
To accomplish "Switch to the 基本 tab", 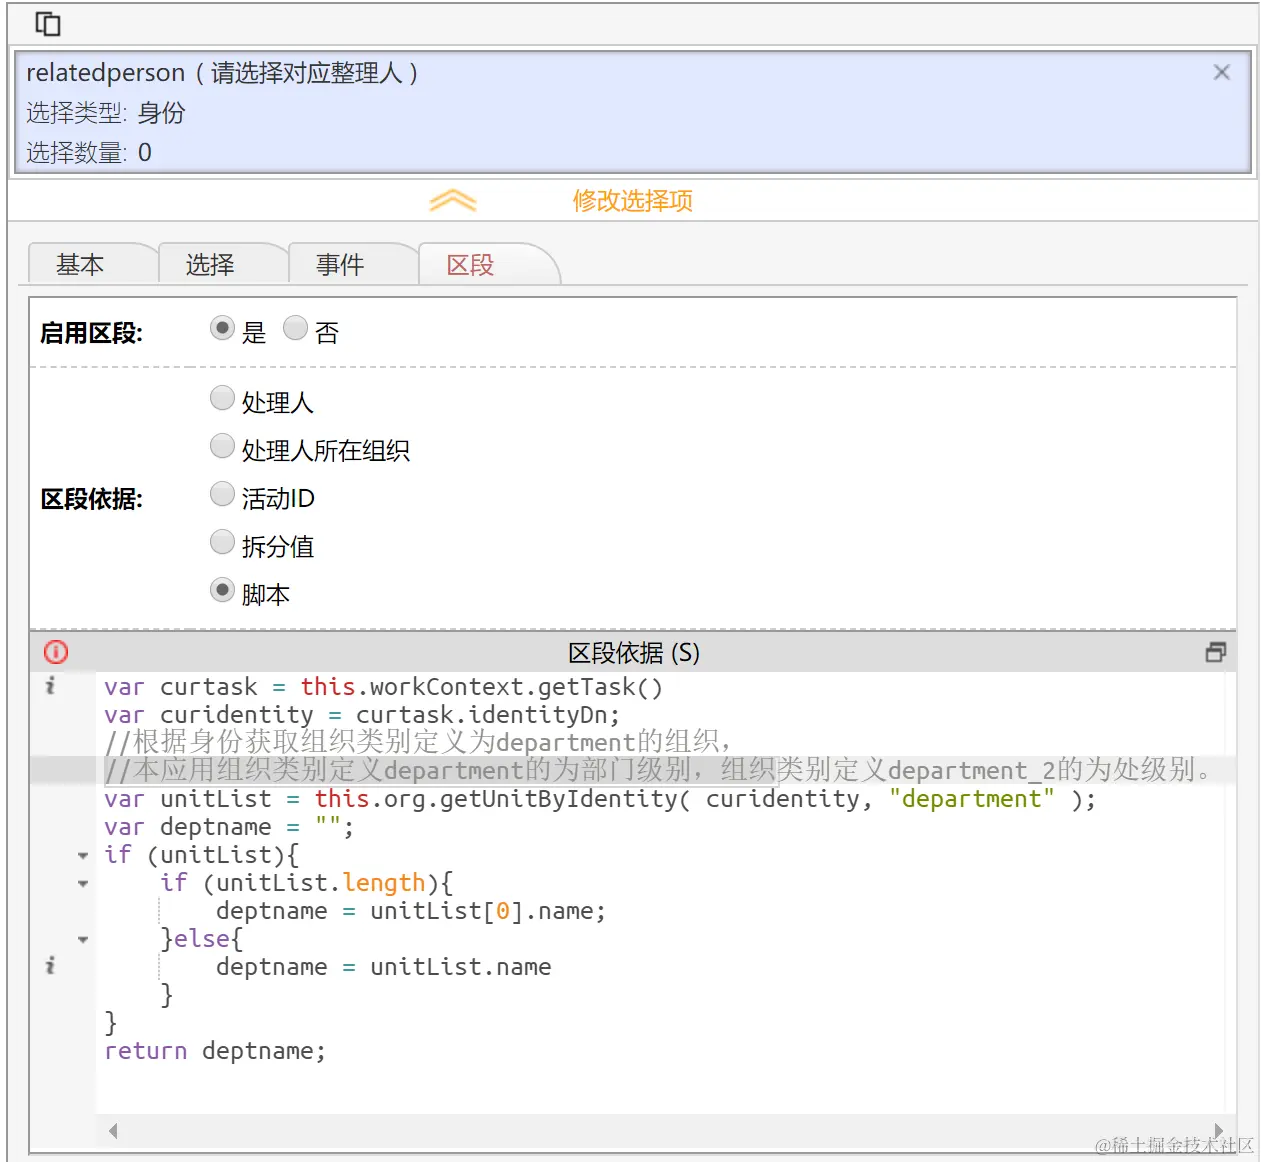I will [x=81, y=264].
